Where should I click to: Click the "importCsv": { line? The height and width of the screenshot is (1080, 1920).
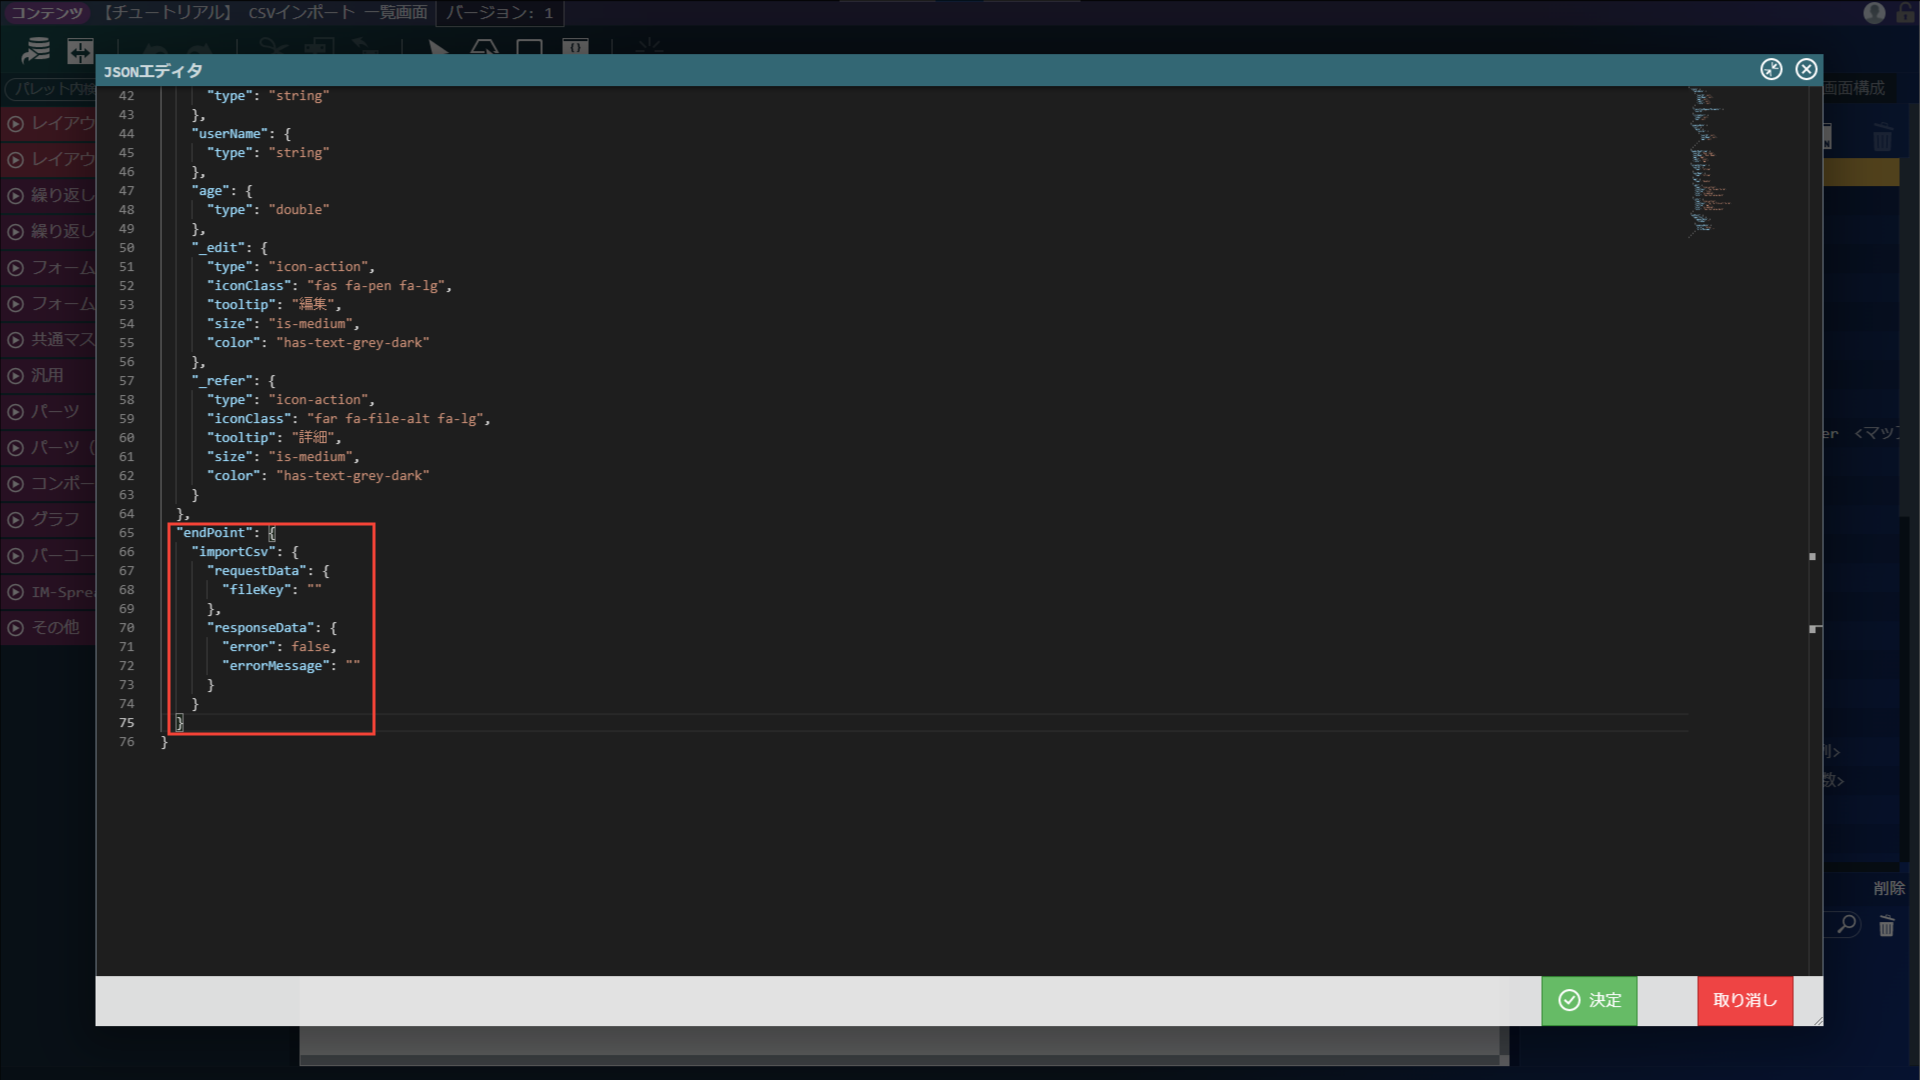coord(245,551)
